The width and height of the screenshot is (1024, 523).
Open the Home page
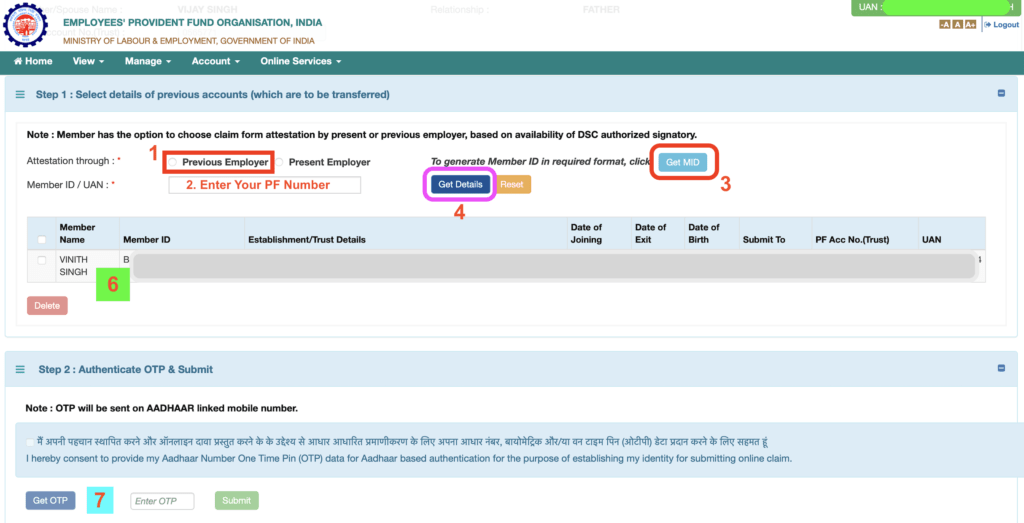click(x=33, y=61)
